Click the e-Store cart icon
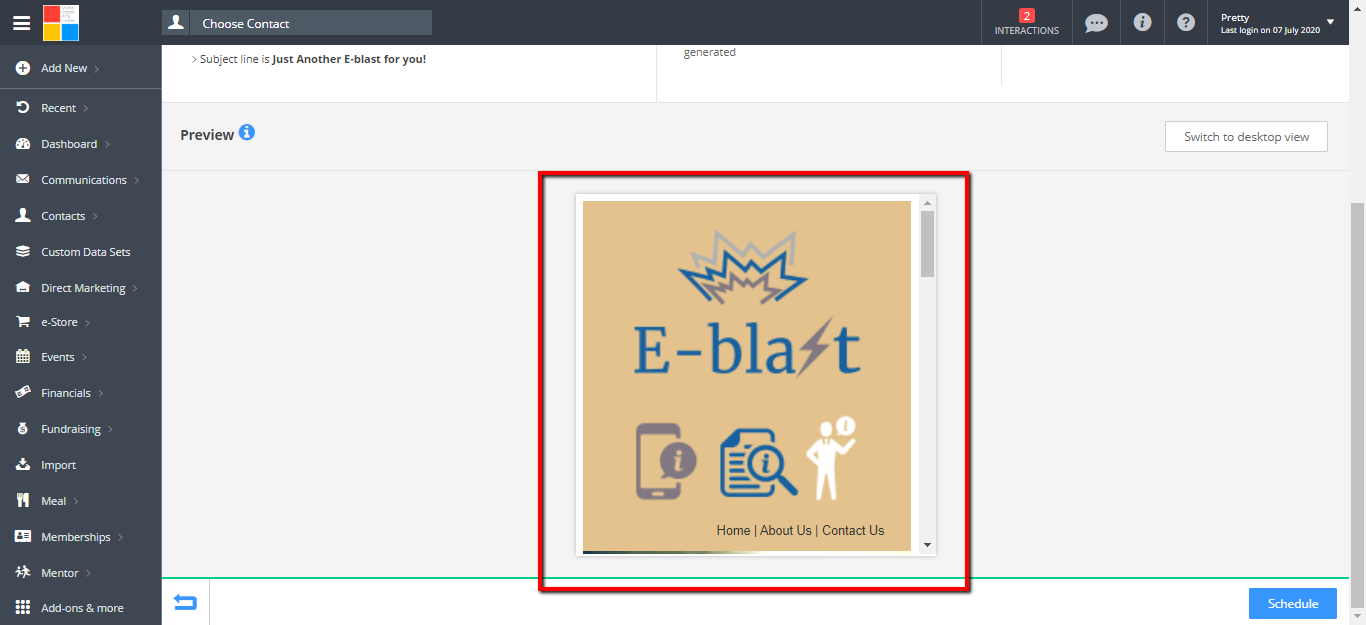Screen dimensions: 1366x625 coord(23,322)
